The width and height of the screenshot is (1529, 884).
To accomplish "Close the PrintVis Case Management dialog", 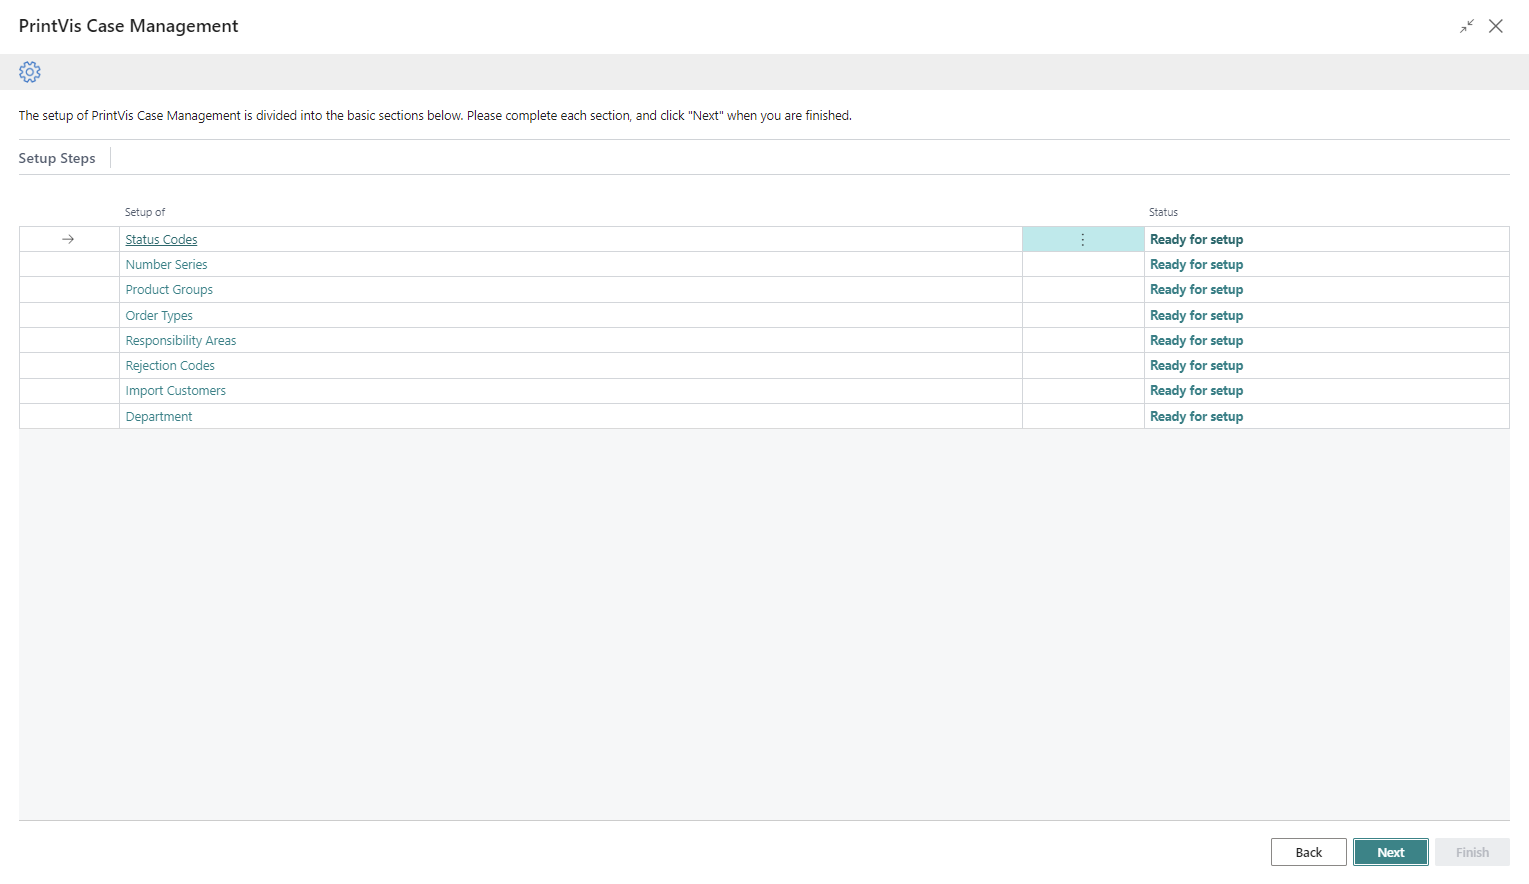I will 1496,26.
